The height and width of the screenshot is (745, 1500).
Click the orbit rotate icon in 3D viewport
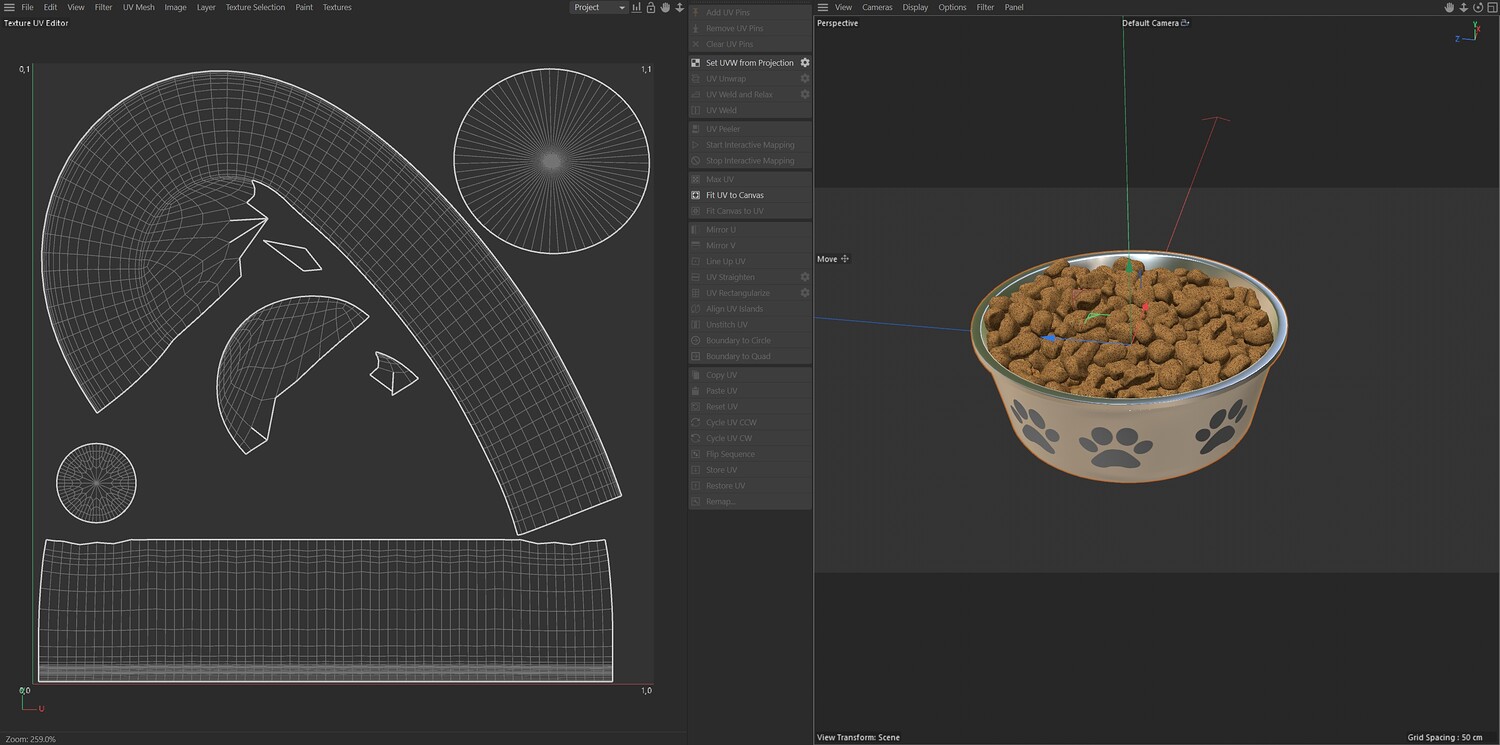(x=1477, y=7)
